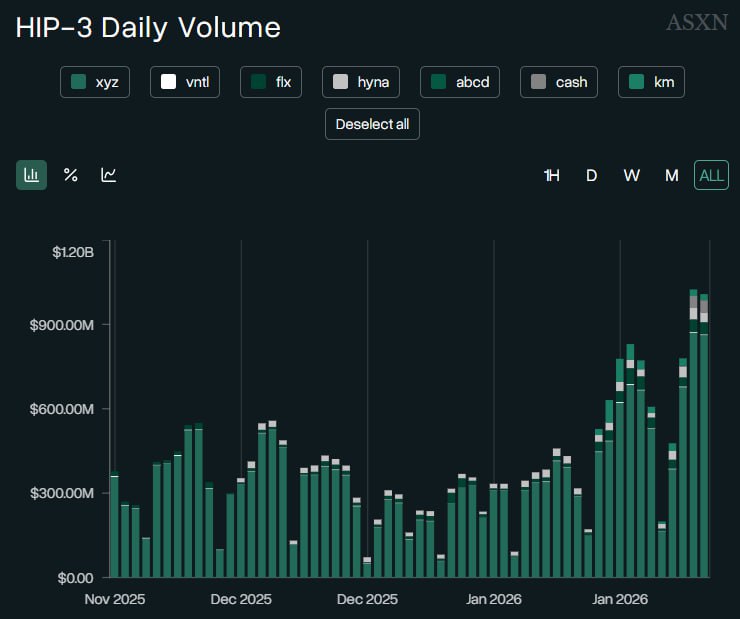
Task: Choose the W weekly timeframe
Action: click(632, 175)
